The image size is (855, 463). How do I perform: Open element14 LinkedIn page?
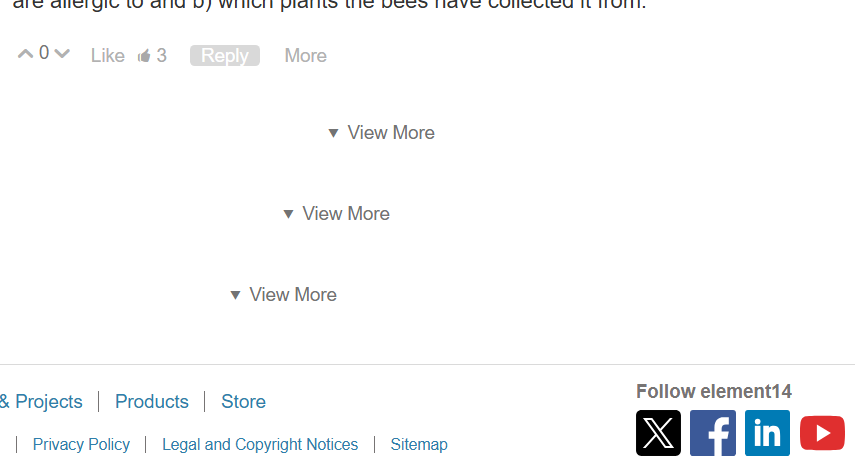767,433
